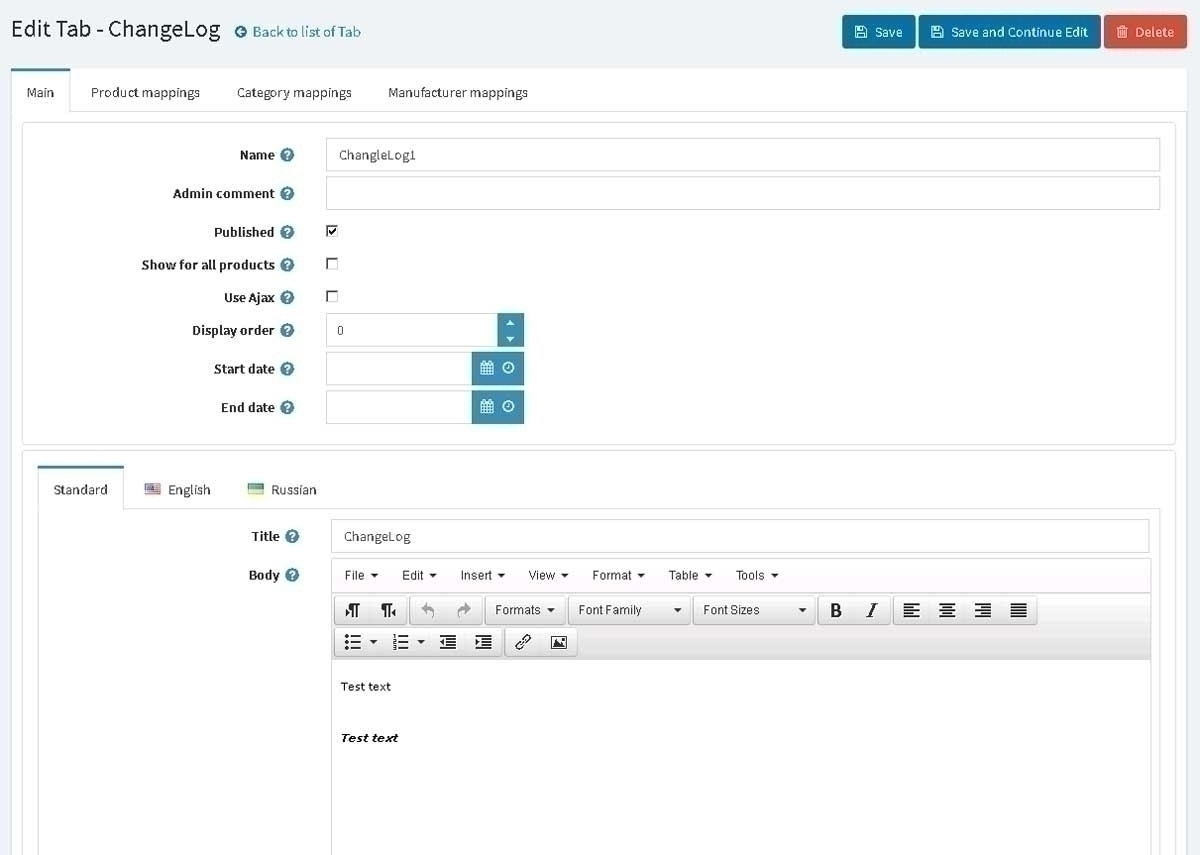Uncheck the Published checkbox
The width and height of the screenshot is (1200, 855).
(x=332, y=231)
